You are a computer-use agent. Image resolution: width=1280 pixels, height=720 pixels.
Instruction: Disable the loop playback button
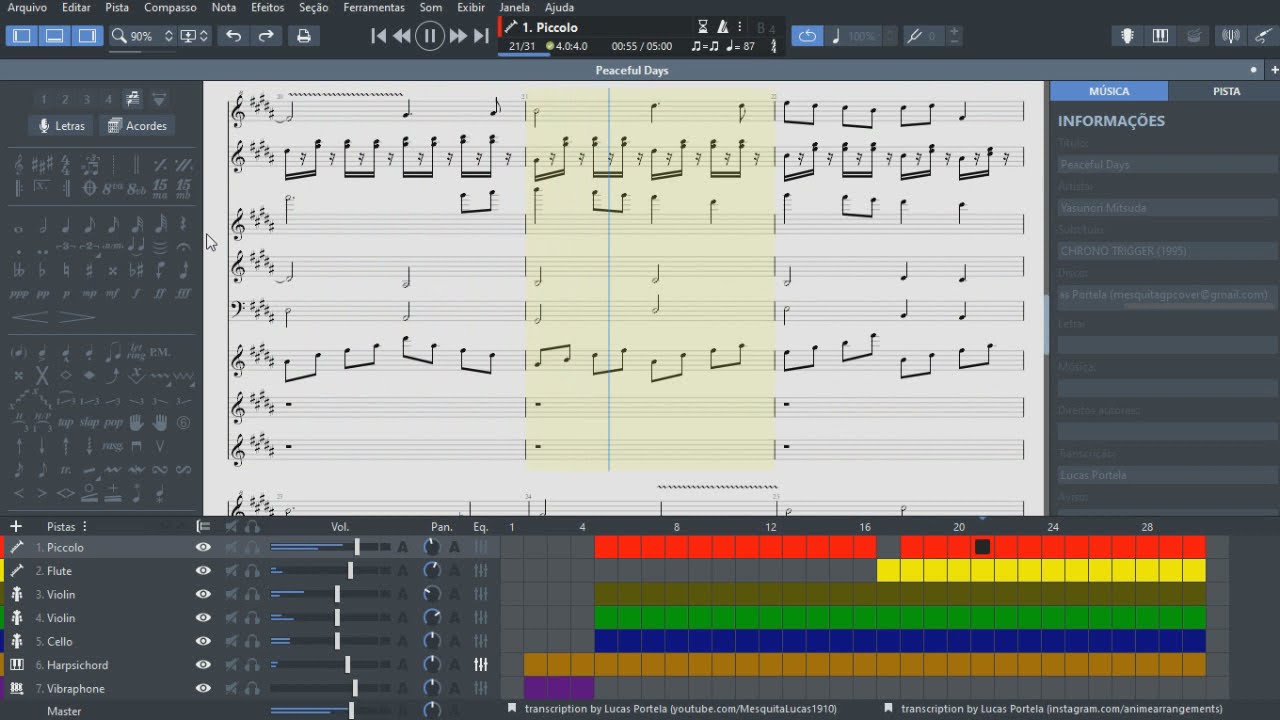point(807,36)
